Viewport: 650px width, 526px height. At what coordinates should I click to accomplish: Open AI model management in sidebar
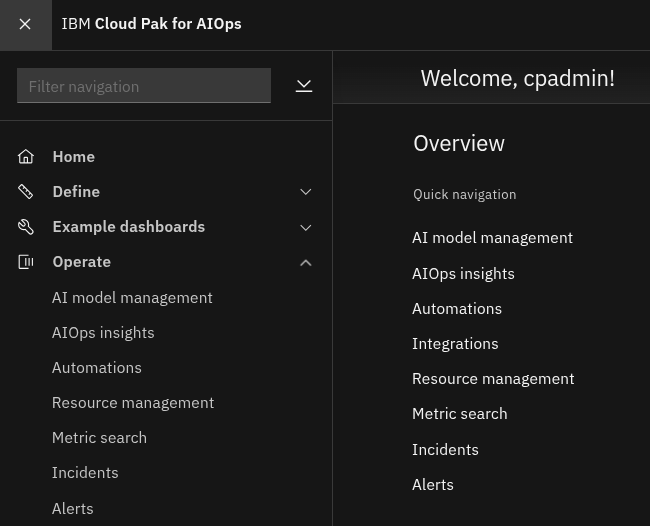coord(132,298)
